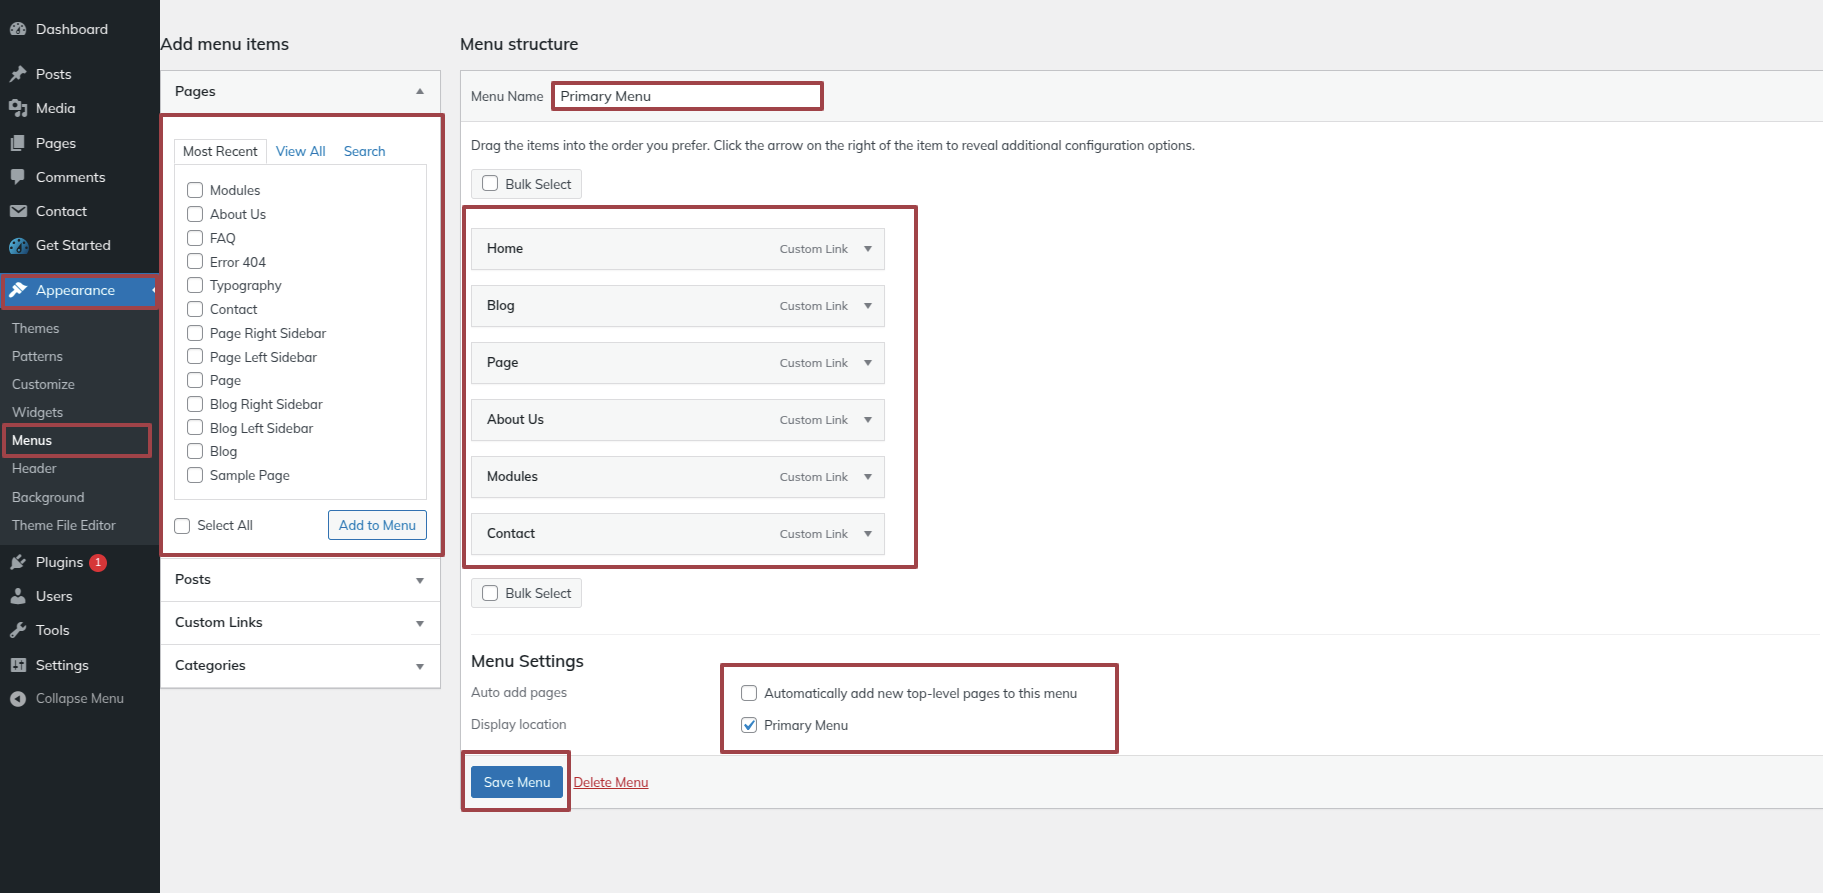Check the Error 404 page checkbox
Viewport: 1823px width, 893px height.
click(195, 262)
